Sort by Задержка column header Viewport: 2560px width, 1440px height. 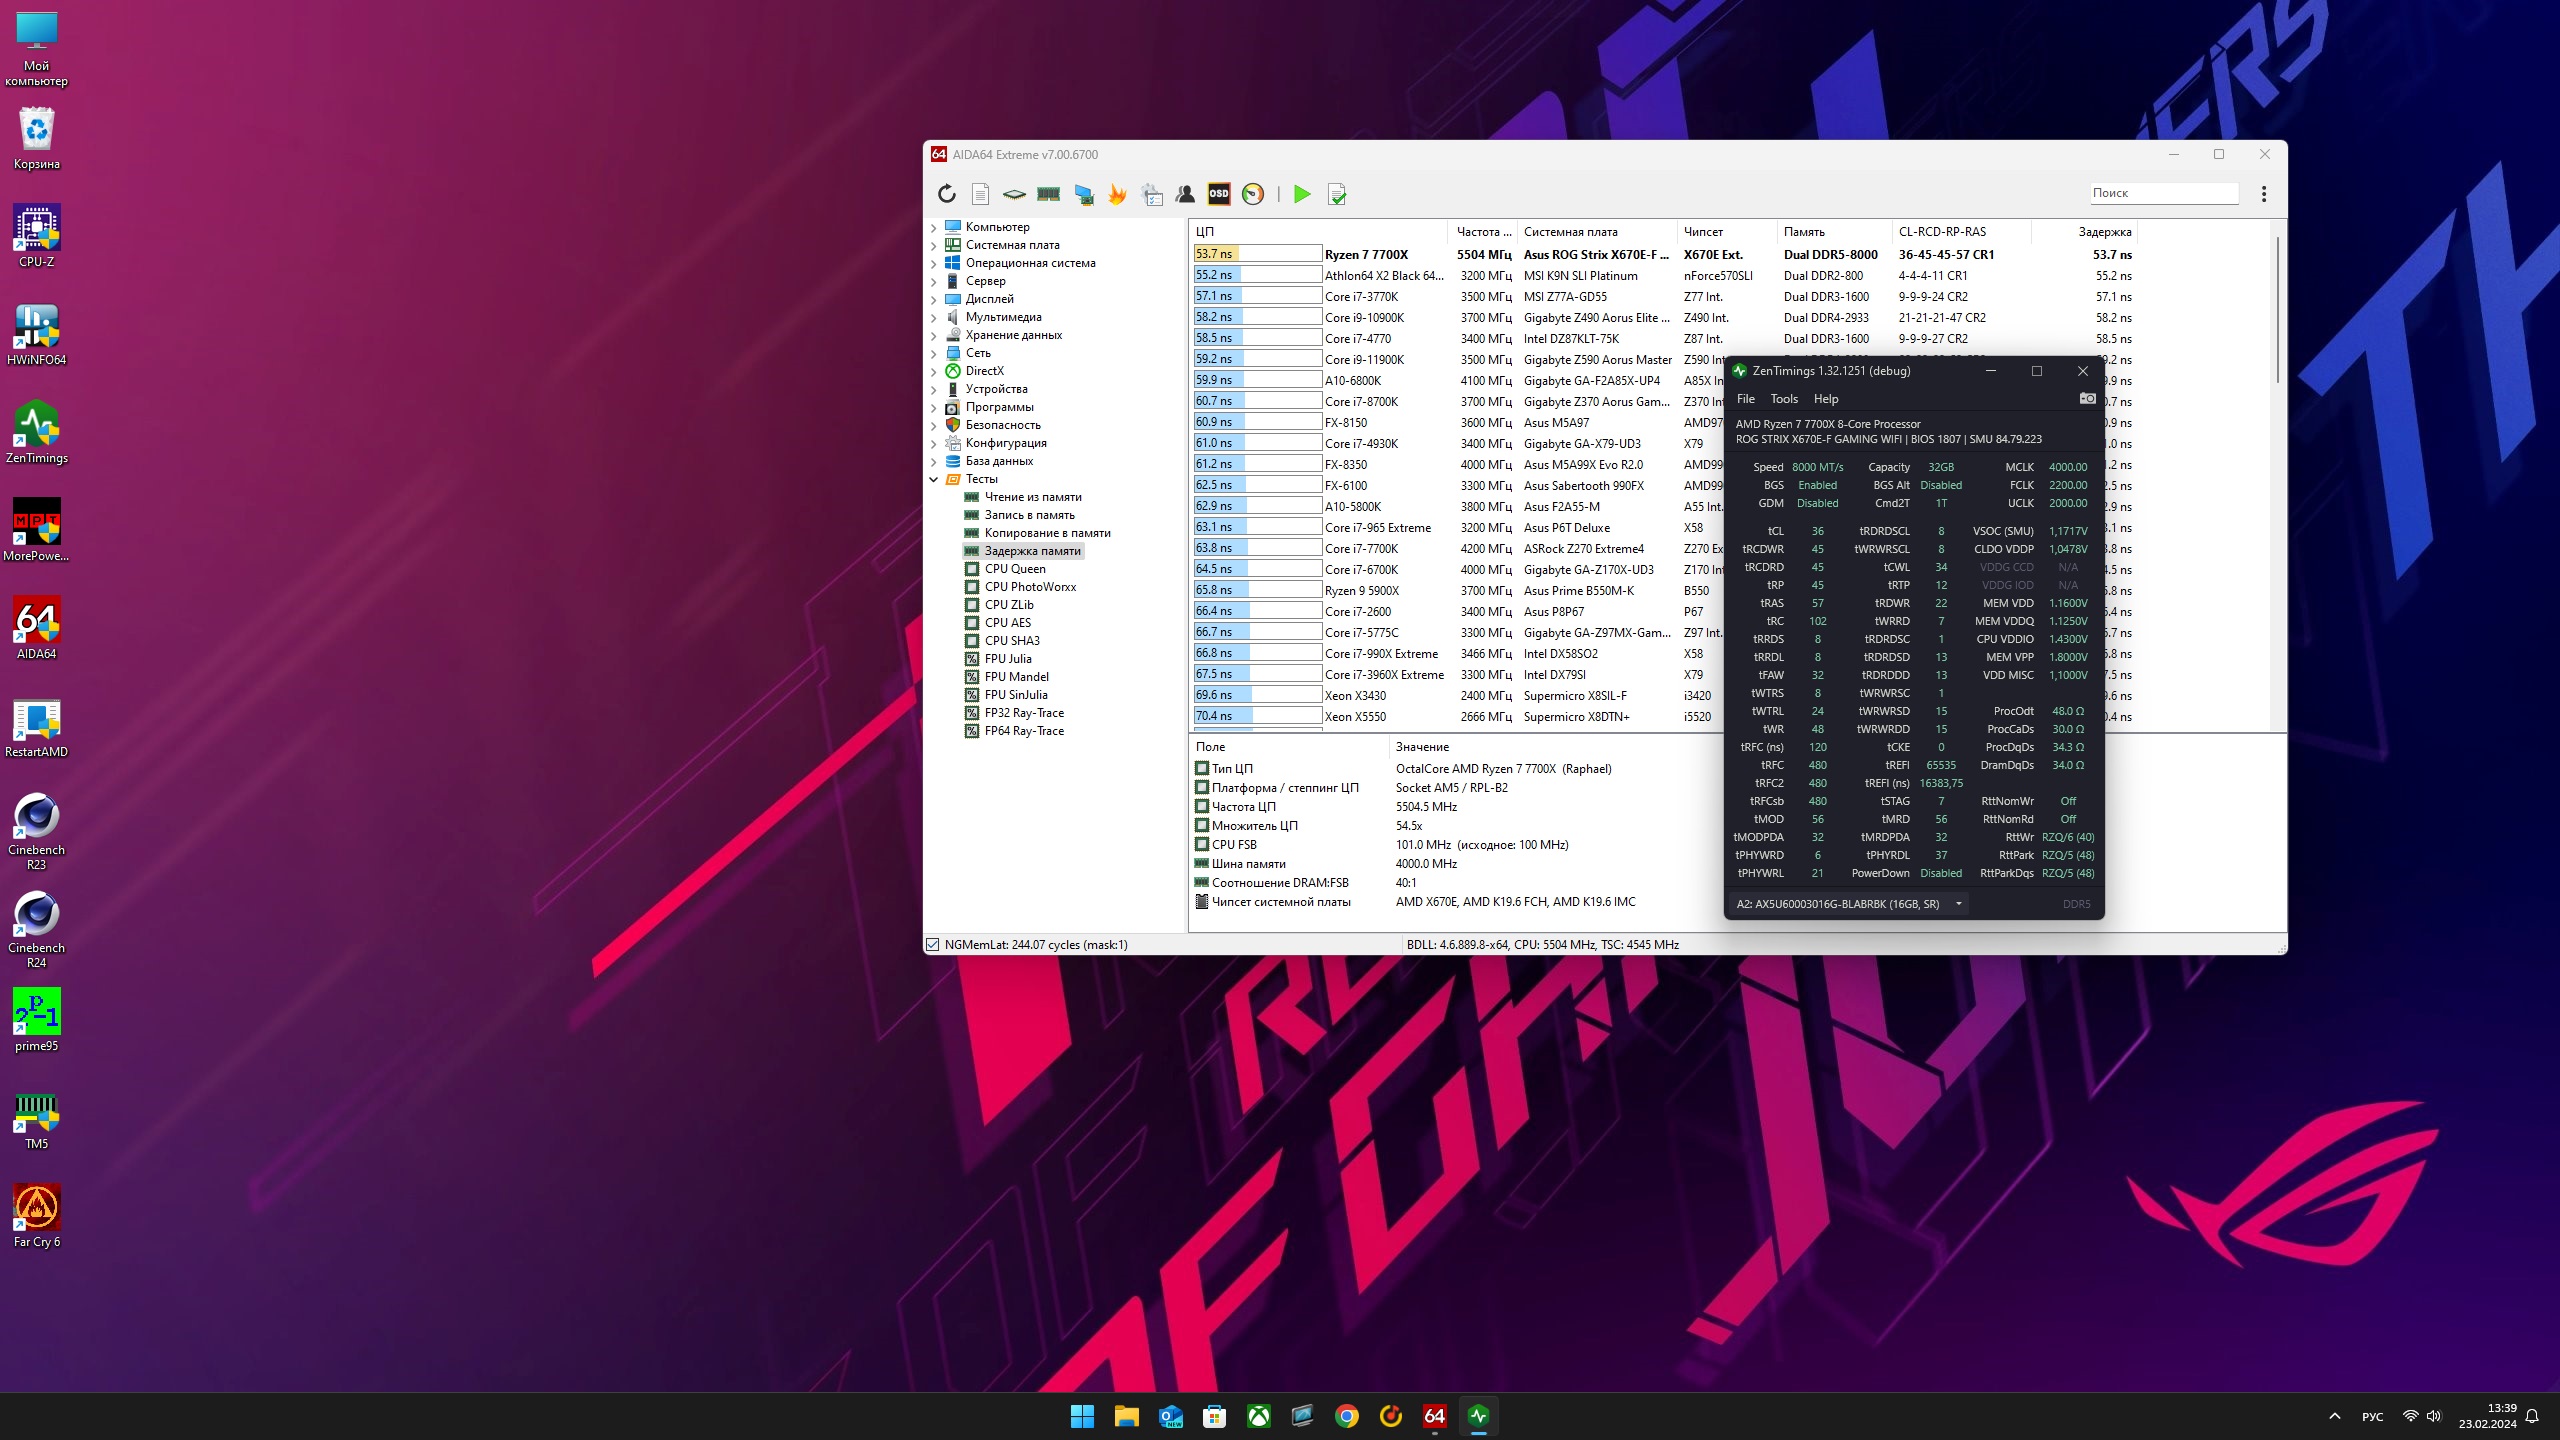tap(2104, 232)
